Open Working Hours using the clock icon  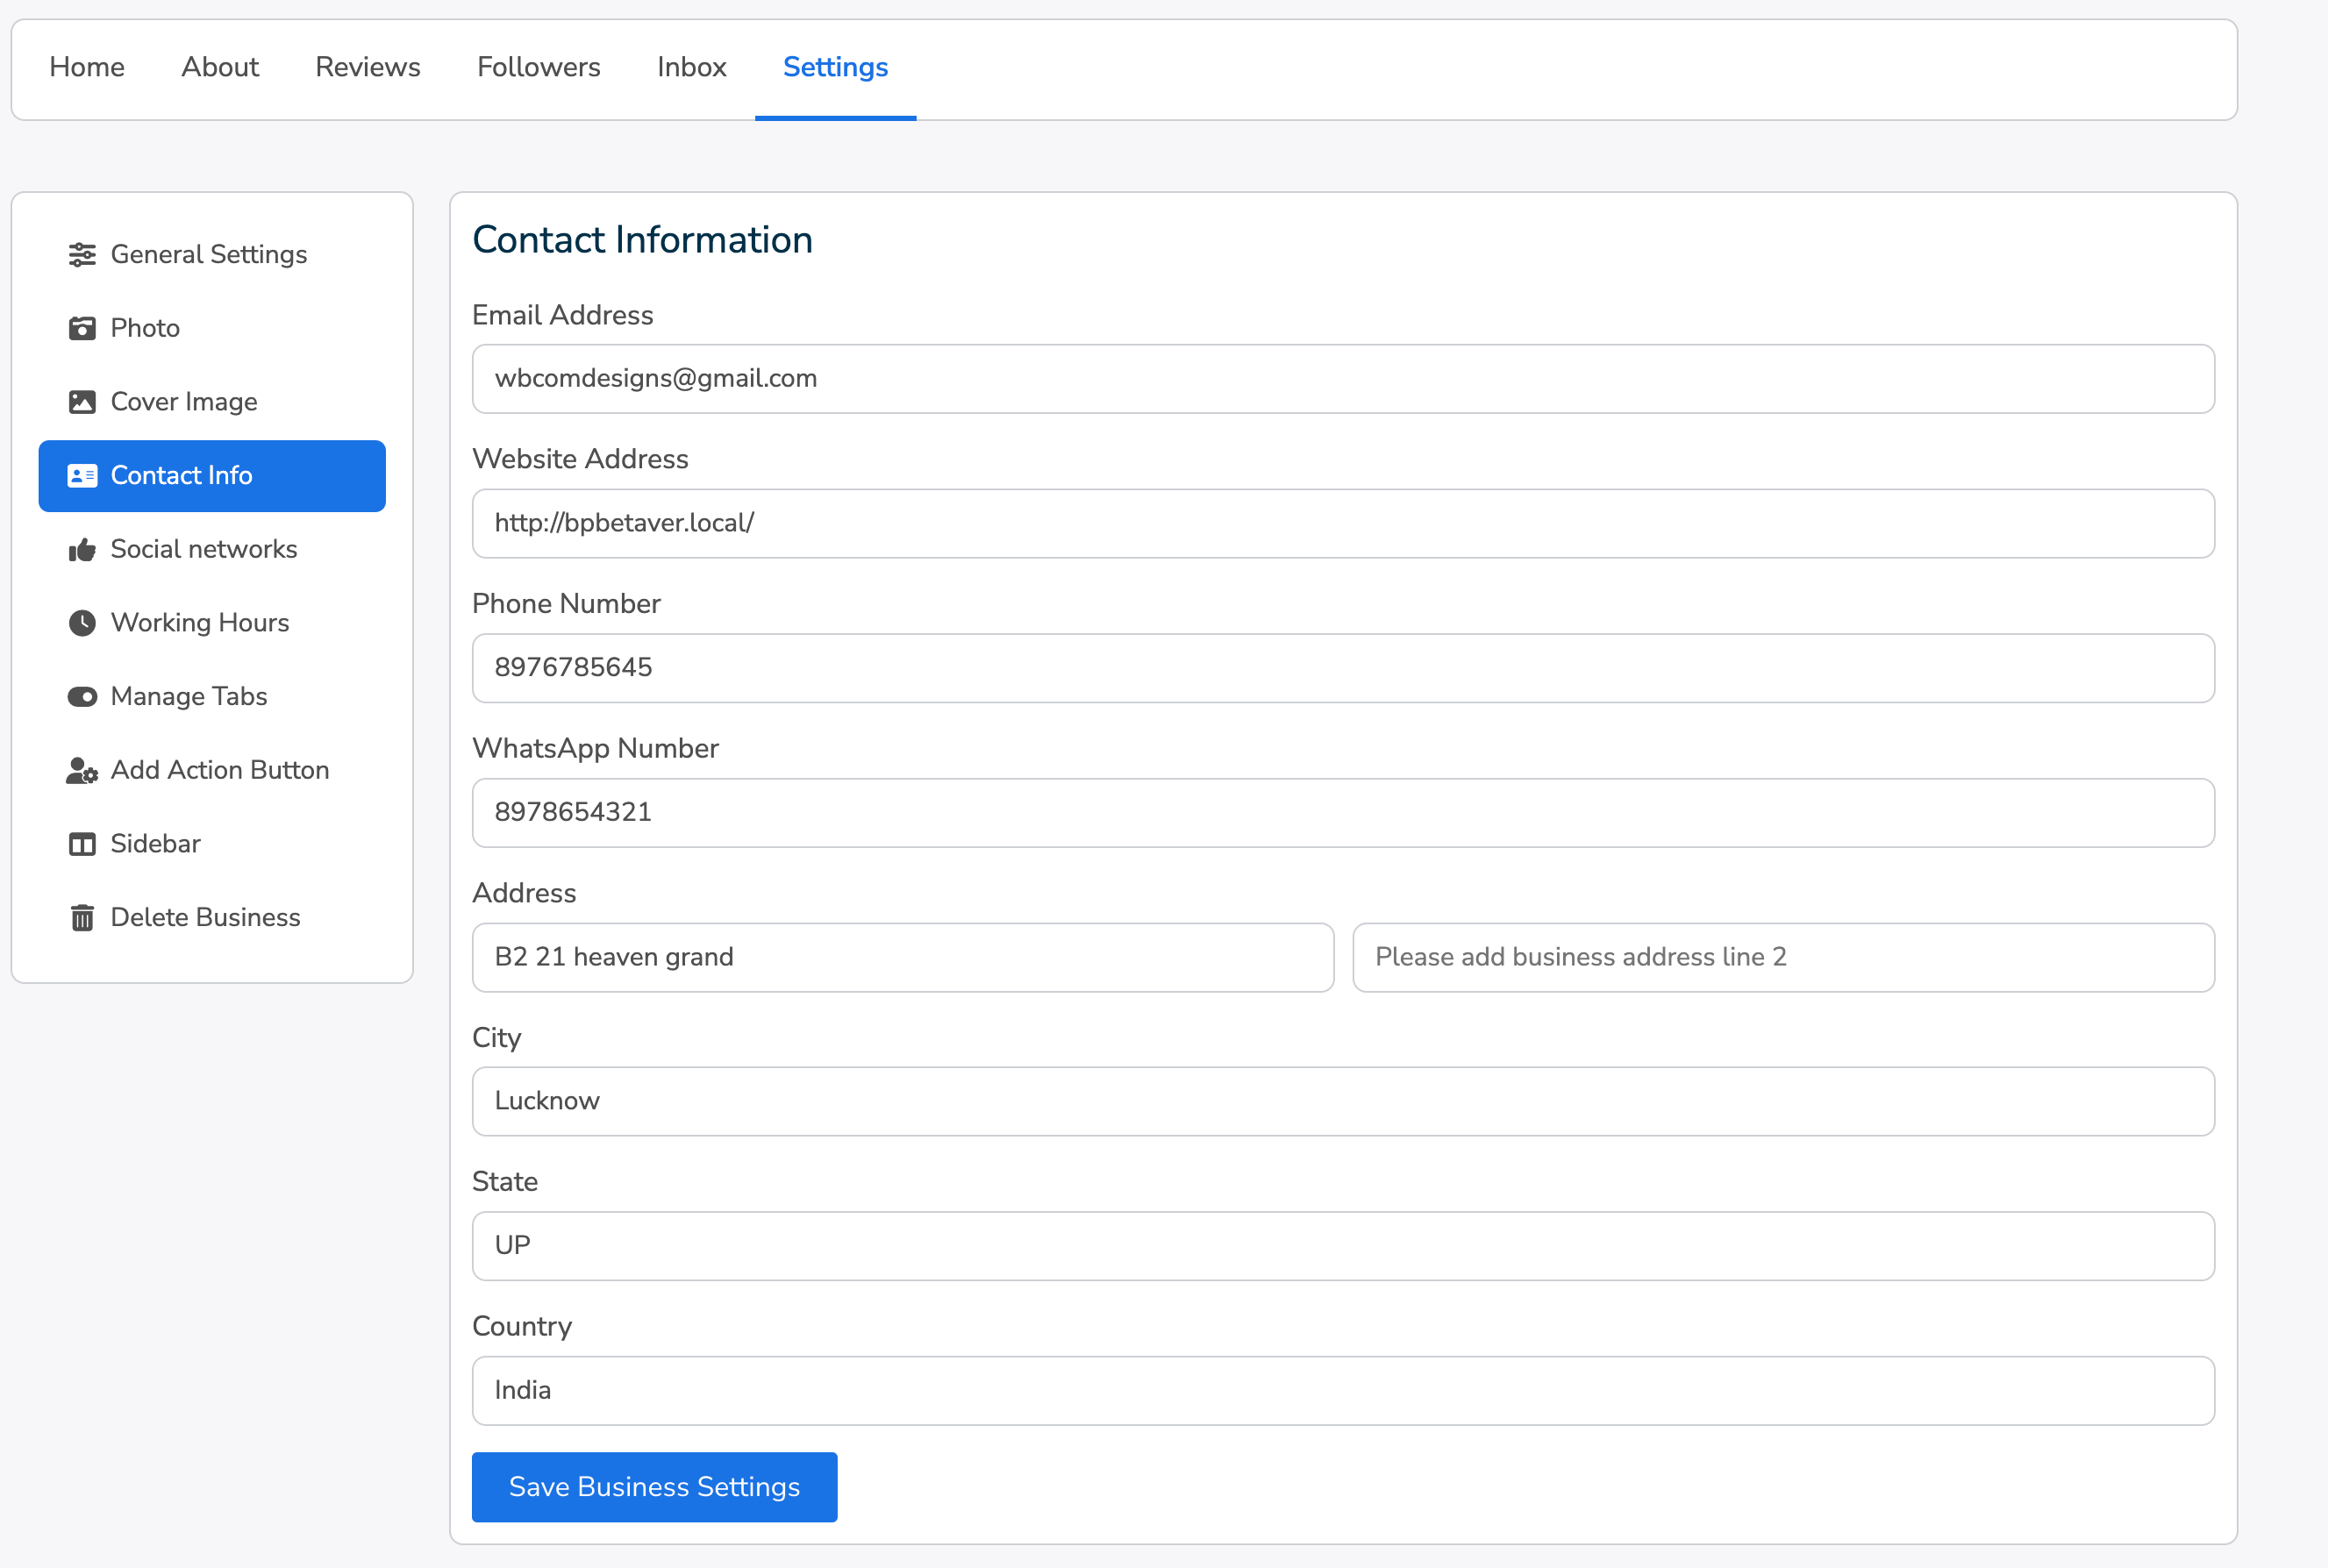[83, 622]
